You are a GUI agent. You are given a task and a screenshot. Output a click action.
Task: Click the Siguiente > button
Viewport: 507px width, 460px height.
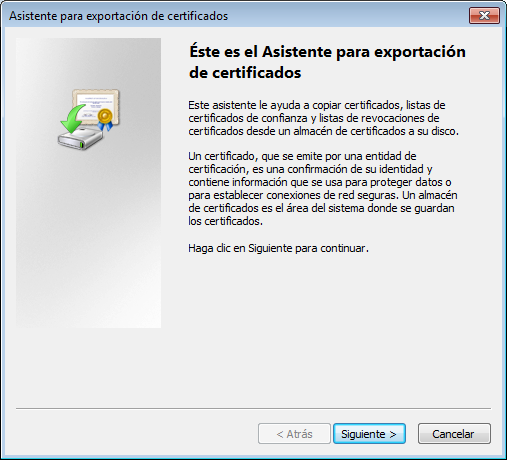click(x=369, y=434)
